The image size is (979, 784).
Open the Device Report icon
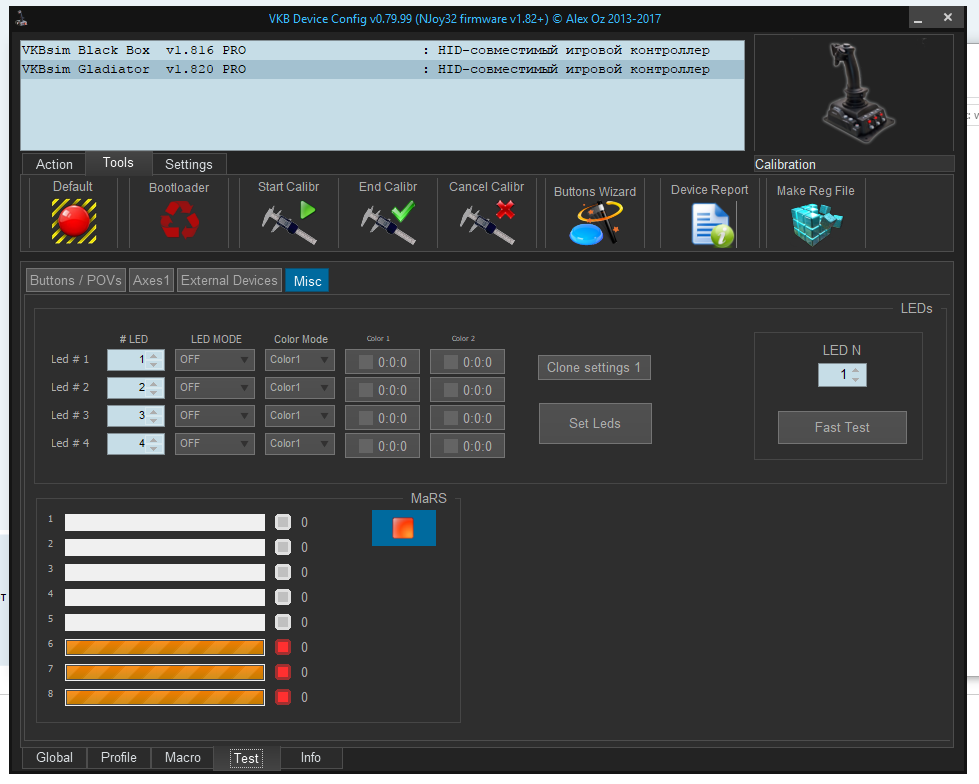(x=712, y=225)
